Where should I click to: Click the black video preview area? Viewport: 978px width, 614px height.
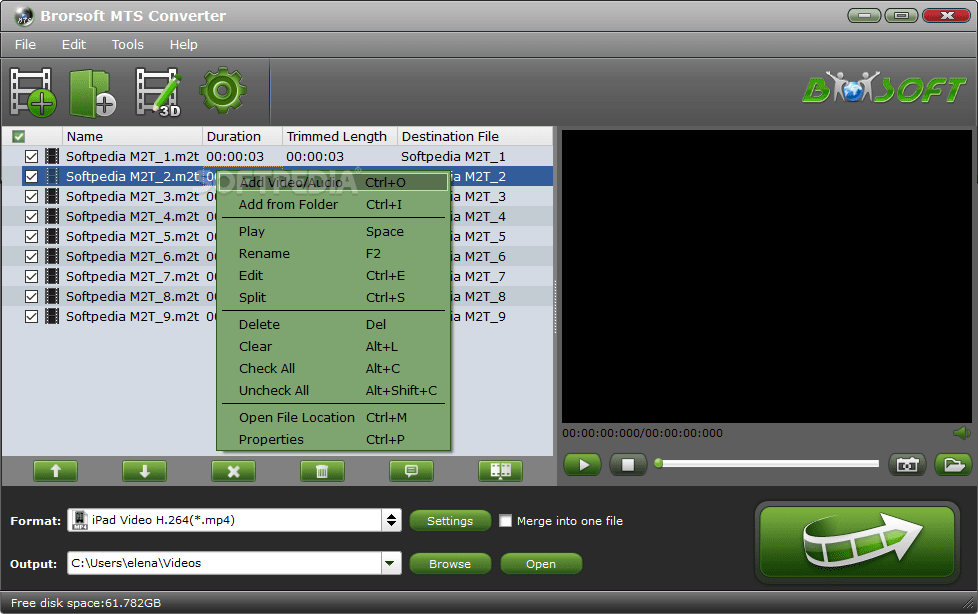click(767, 276)
